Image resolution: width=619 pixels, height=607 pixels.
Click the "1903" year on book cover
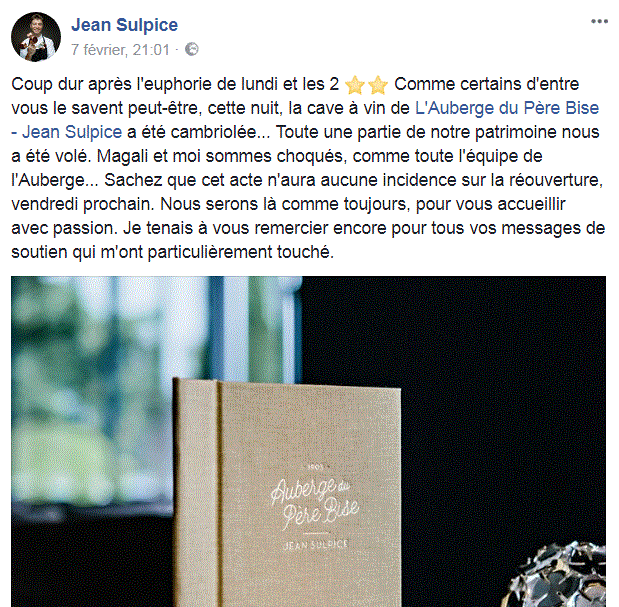click(x=315, y=467)
